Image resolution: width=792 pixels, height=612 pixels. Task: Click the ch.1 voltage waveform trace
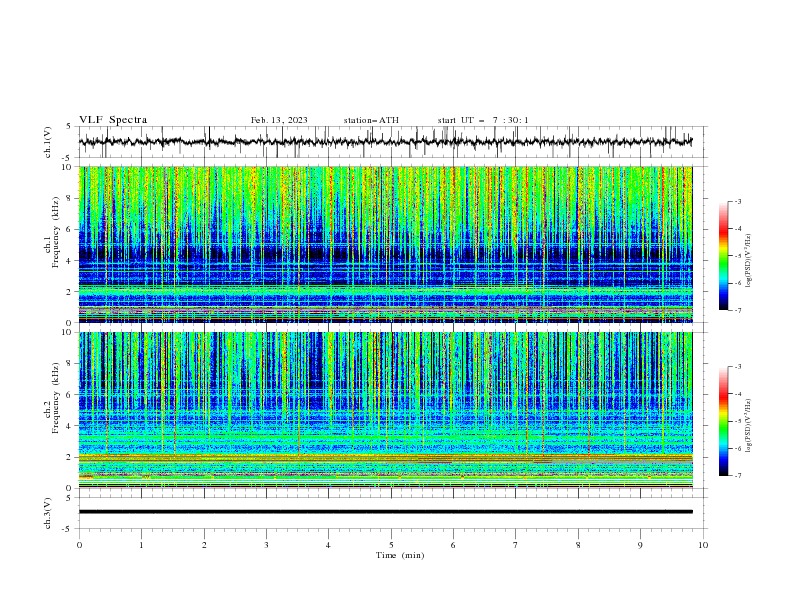[x=385, y=141]
